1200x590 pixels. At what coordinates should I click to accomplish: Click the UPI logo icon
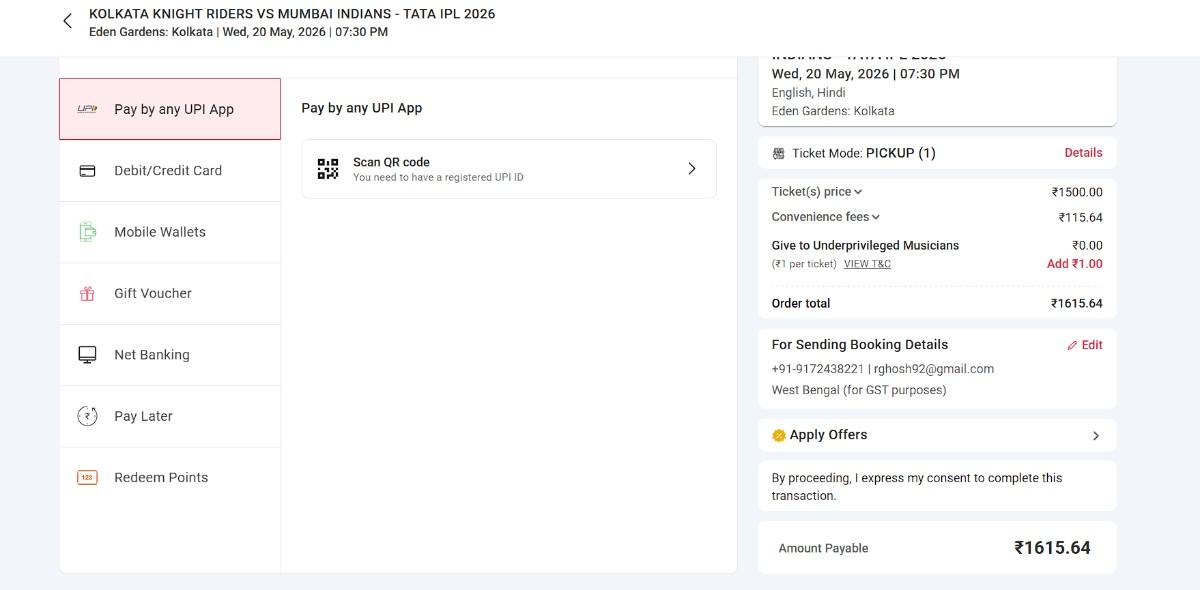(x=87, y=109)
